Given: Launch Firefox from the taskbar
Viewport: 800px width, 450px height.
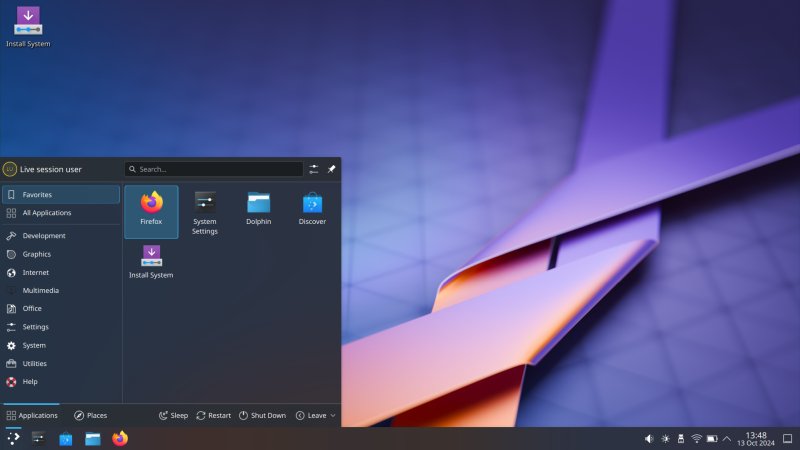Looking at the screenshot, I should [120, 438].
